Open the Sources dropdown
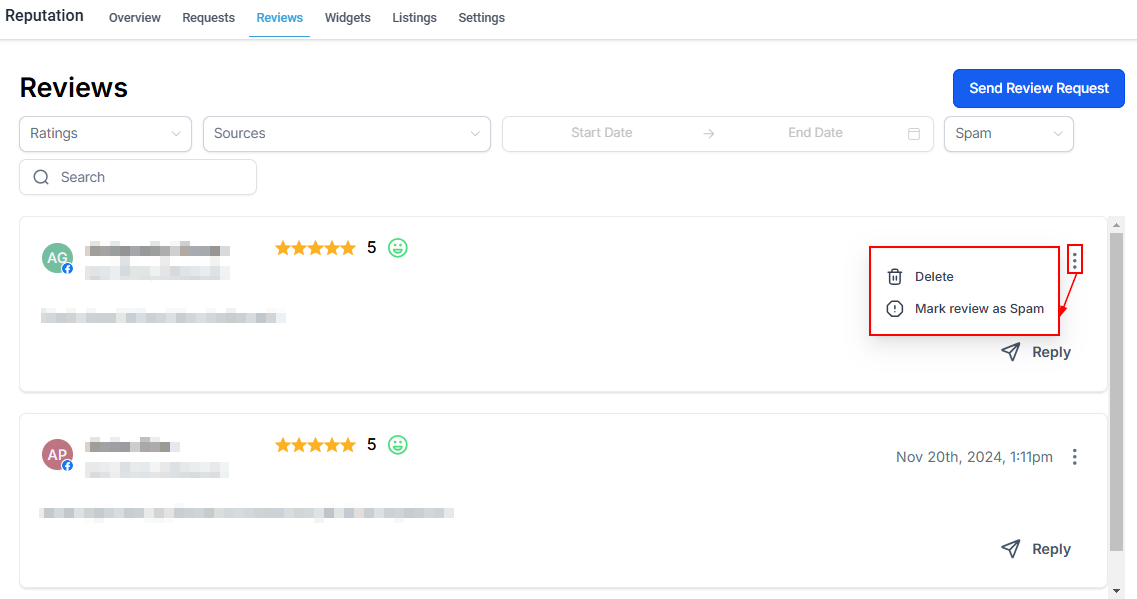This screenshot has height=599, width=1137. click(x=346, y=134)
